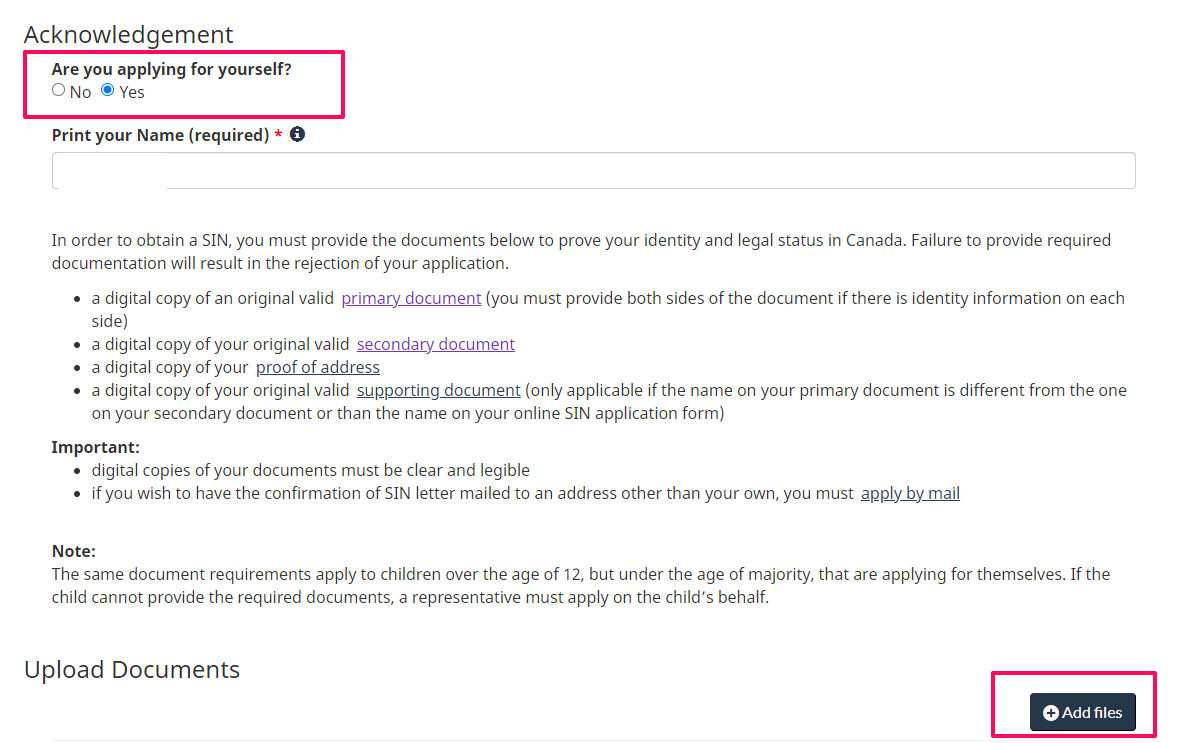Focus the Print your Name input field
1180x743 pixels.
(593, 171)
